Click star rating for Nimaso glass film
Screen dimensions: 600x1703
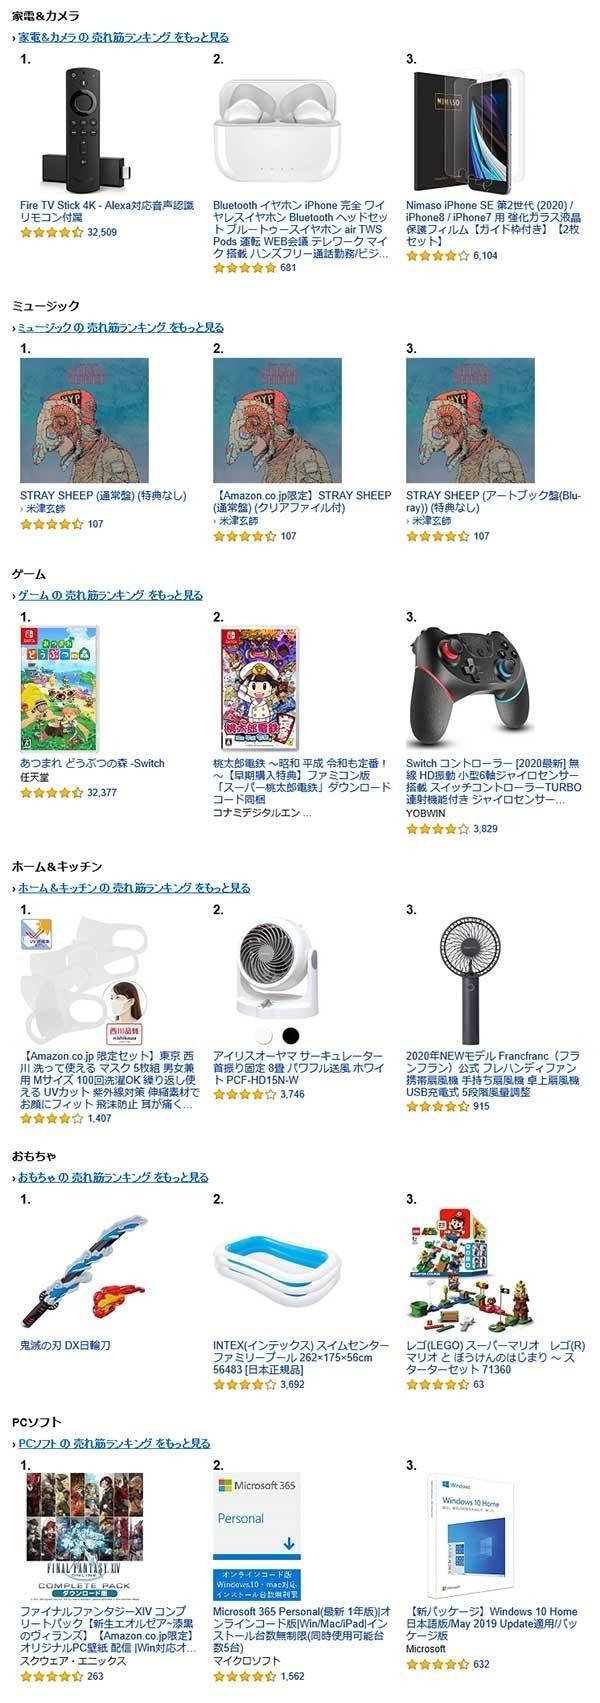(437, 256)
